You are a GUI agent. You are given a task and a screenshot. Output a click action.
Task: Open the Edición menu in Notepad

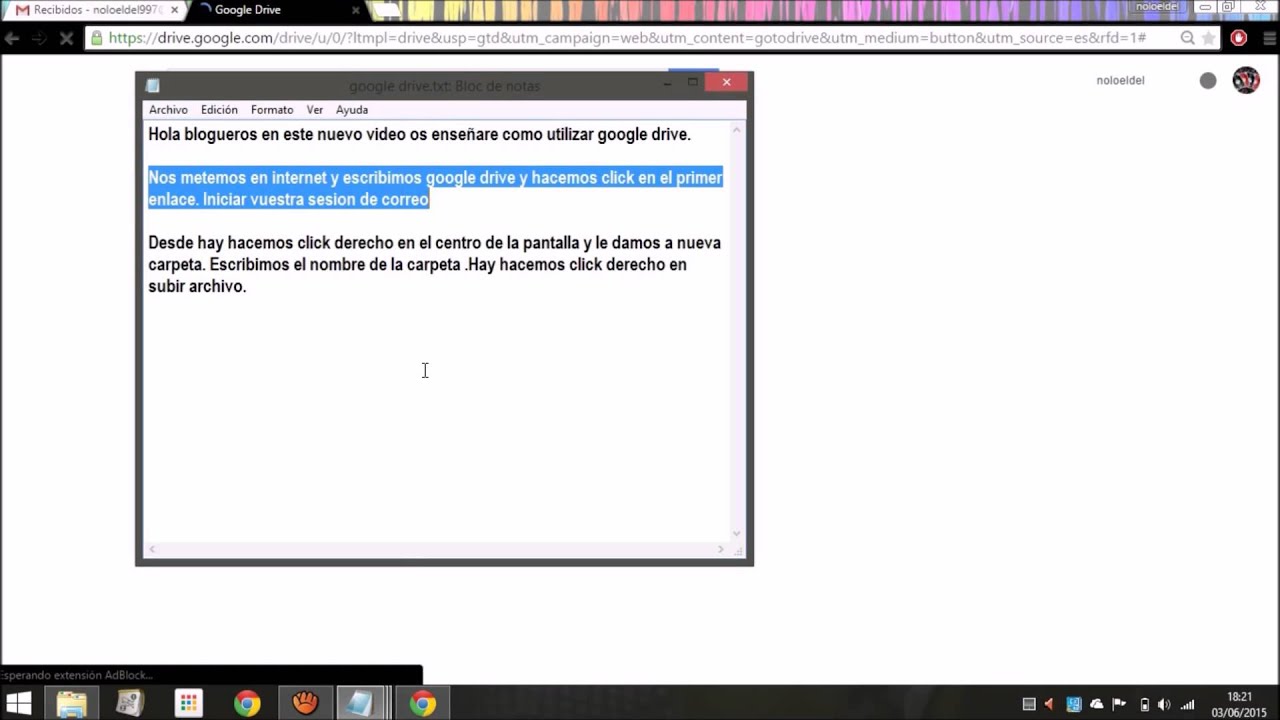click(x=219, y=110)
